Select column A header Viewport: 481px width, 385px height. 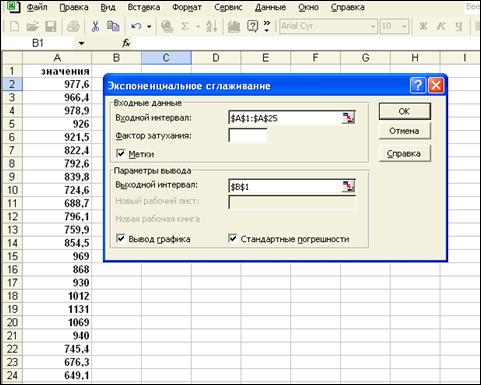(57, 58)
